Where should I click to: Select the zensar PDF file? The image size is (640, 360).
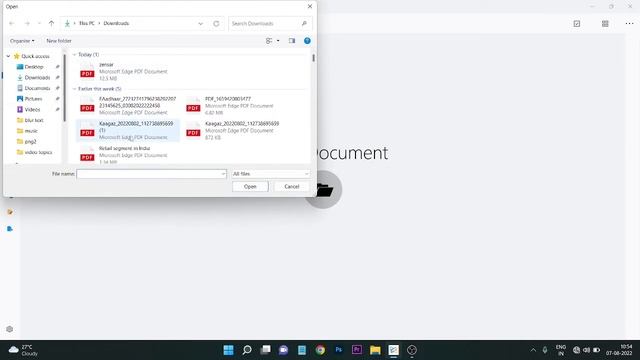[127, 71]
